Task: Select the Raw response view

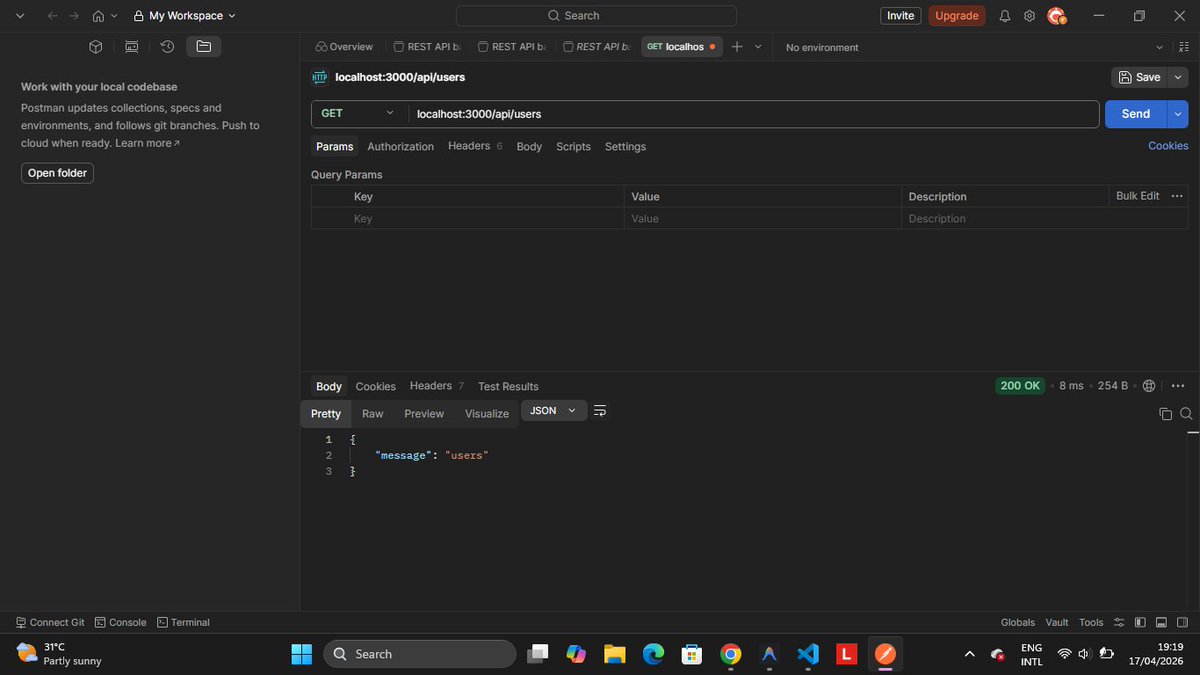Action: (373, 414)
